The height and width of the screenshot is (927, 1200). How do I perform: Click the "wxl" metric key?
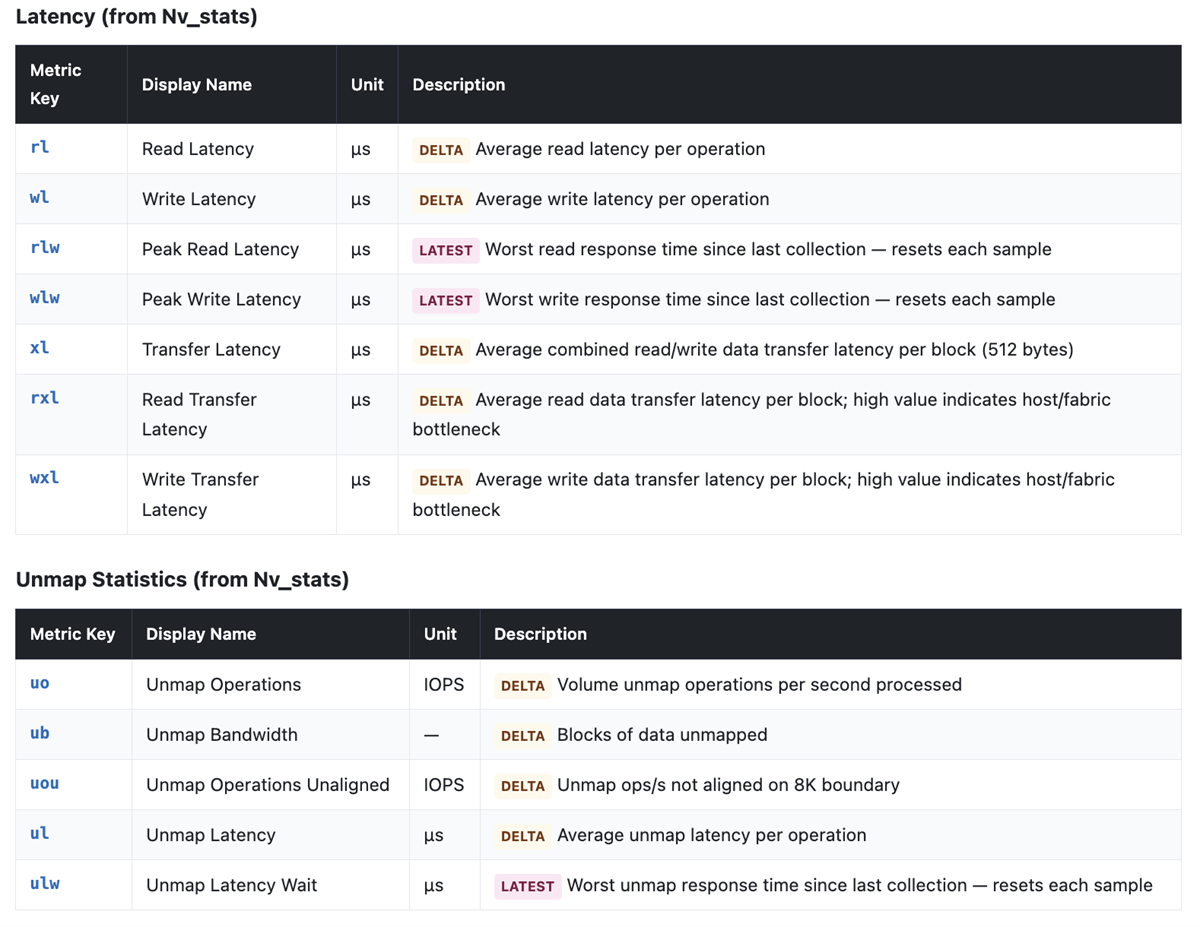pos(45,478)
